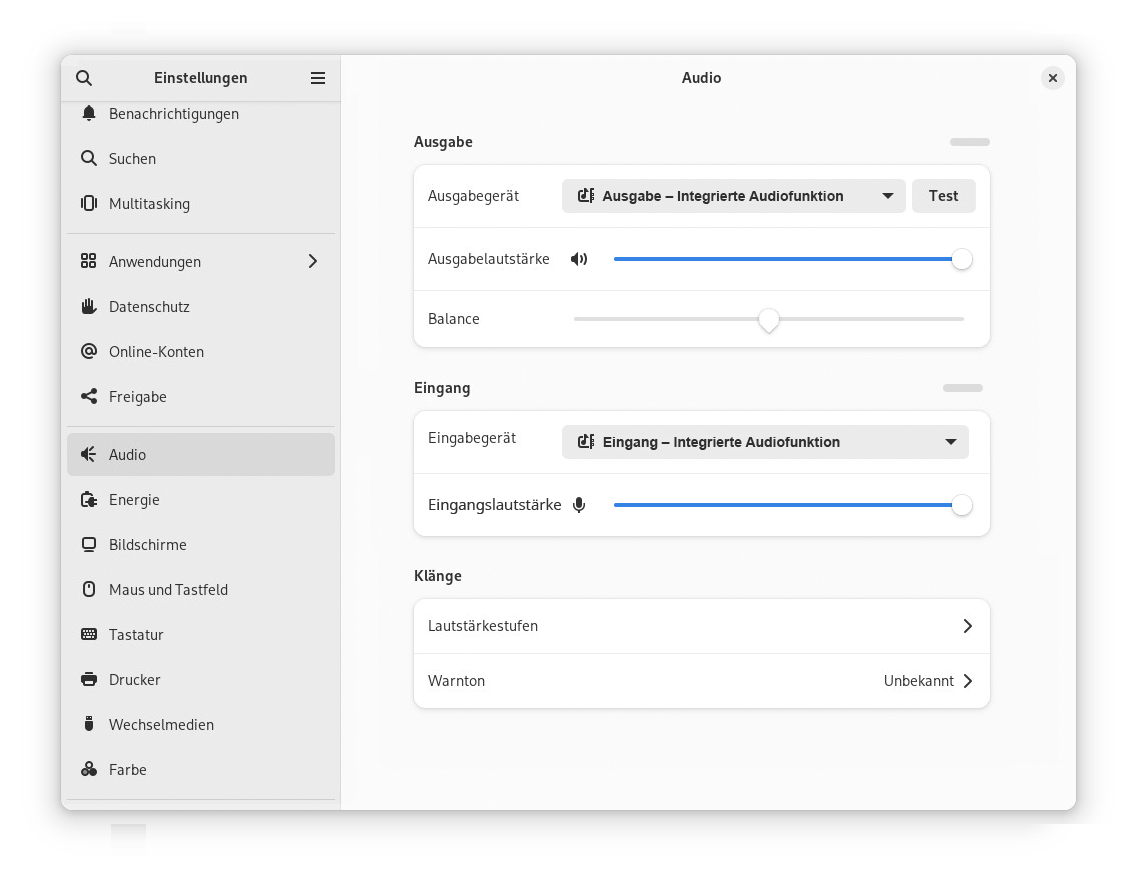The width and height of the screenshot is (1136, 877).
Task: Select Maus und Tastfeld in the sidebar
Action: point(168,590)
